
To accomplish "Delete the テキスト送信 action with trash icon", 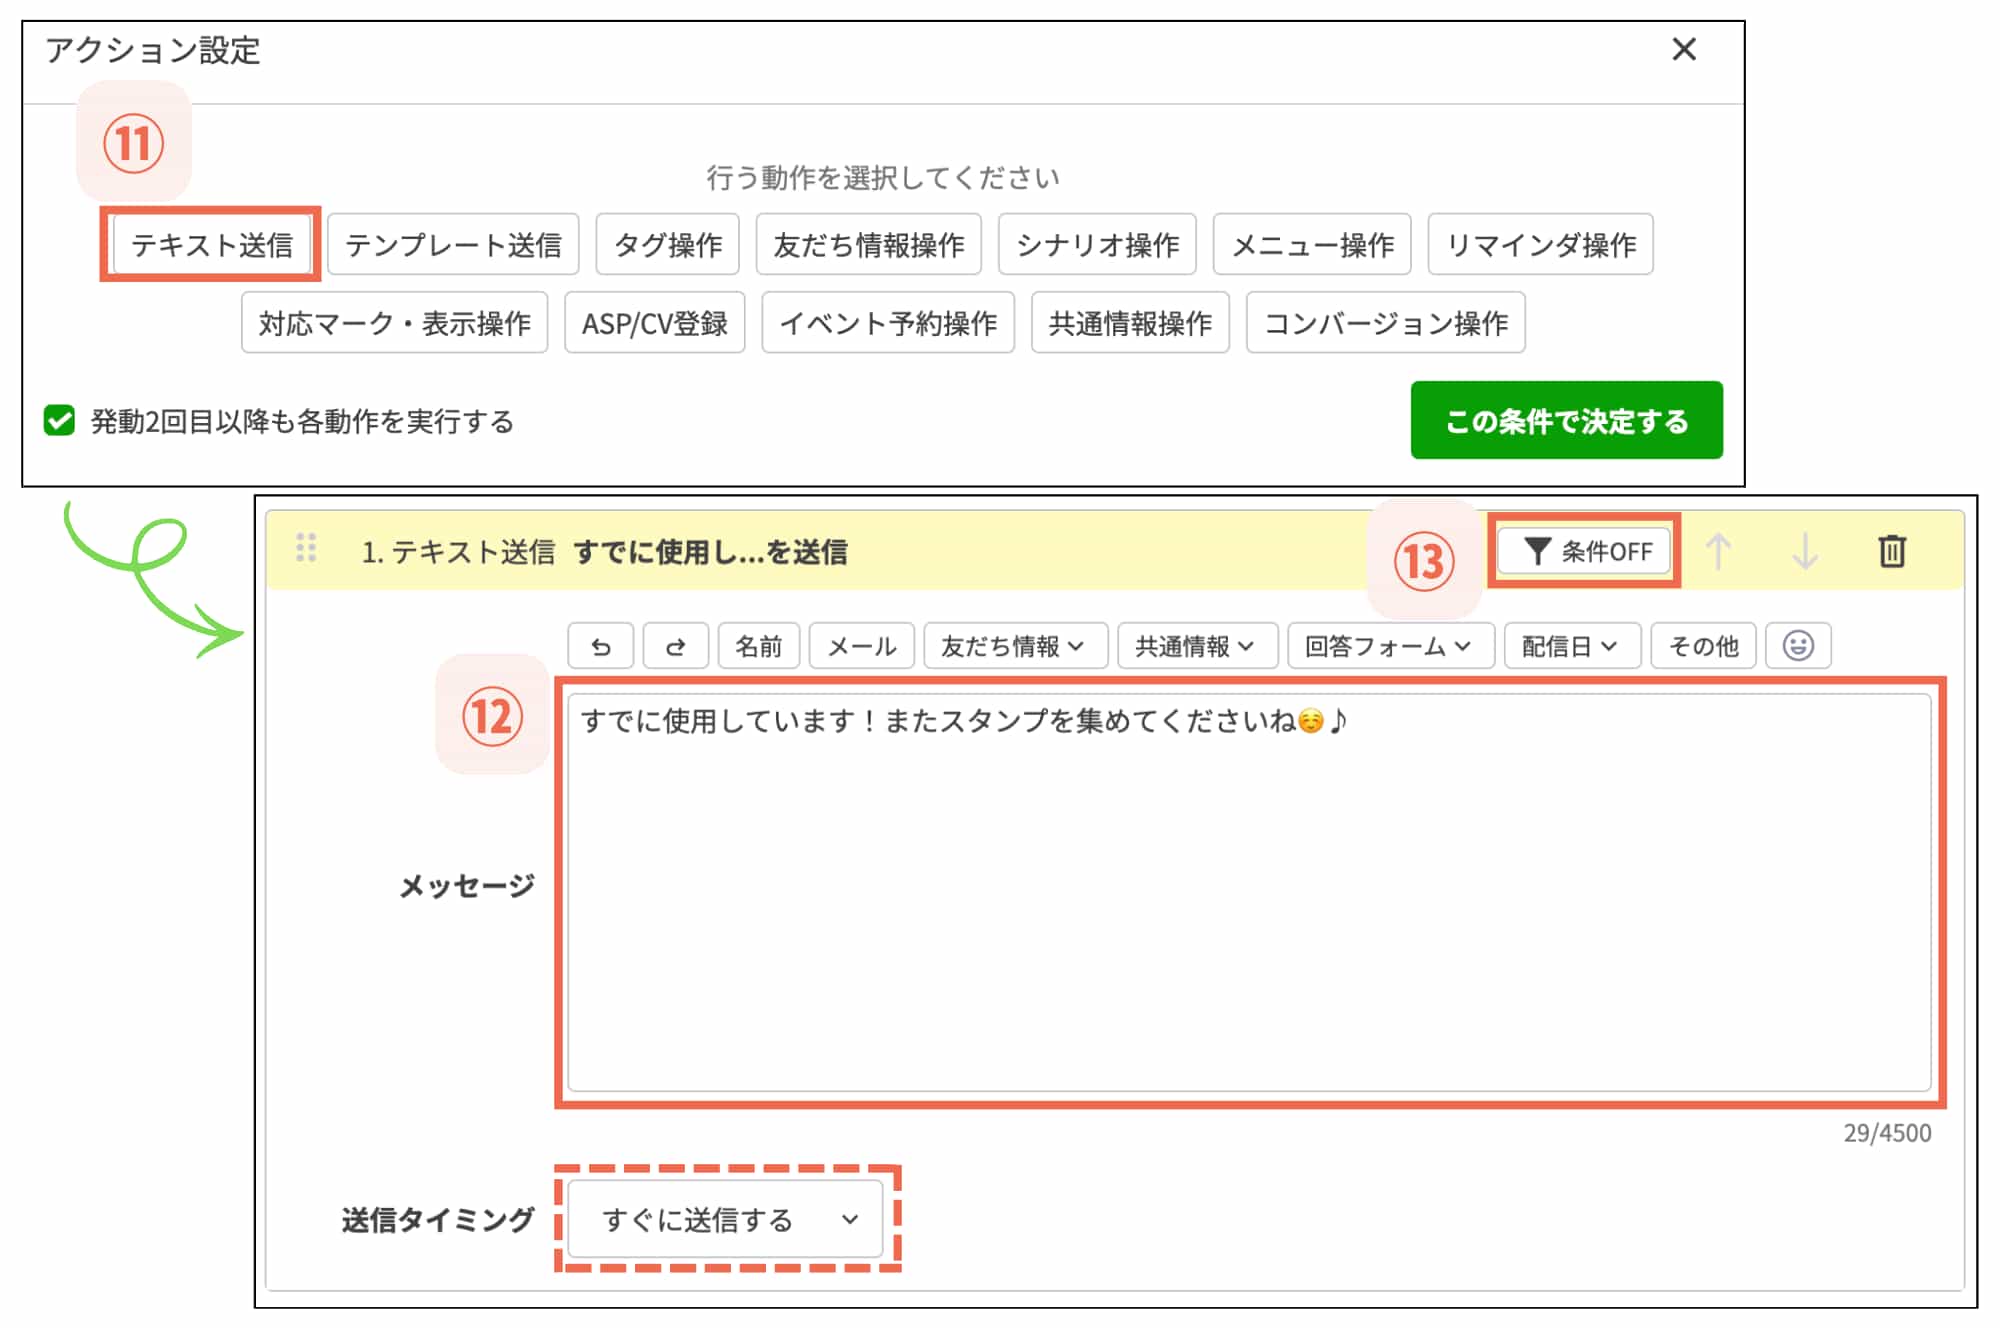I will point(1893,551).
